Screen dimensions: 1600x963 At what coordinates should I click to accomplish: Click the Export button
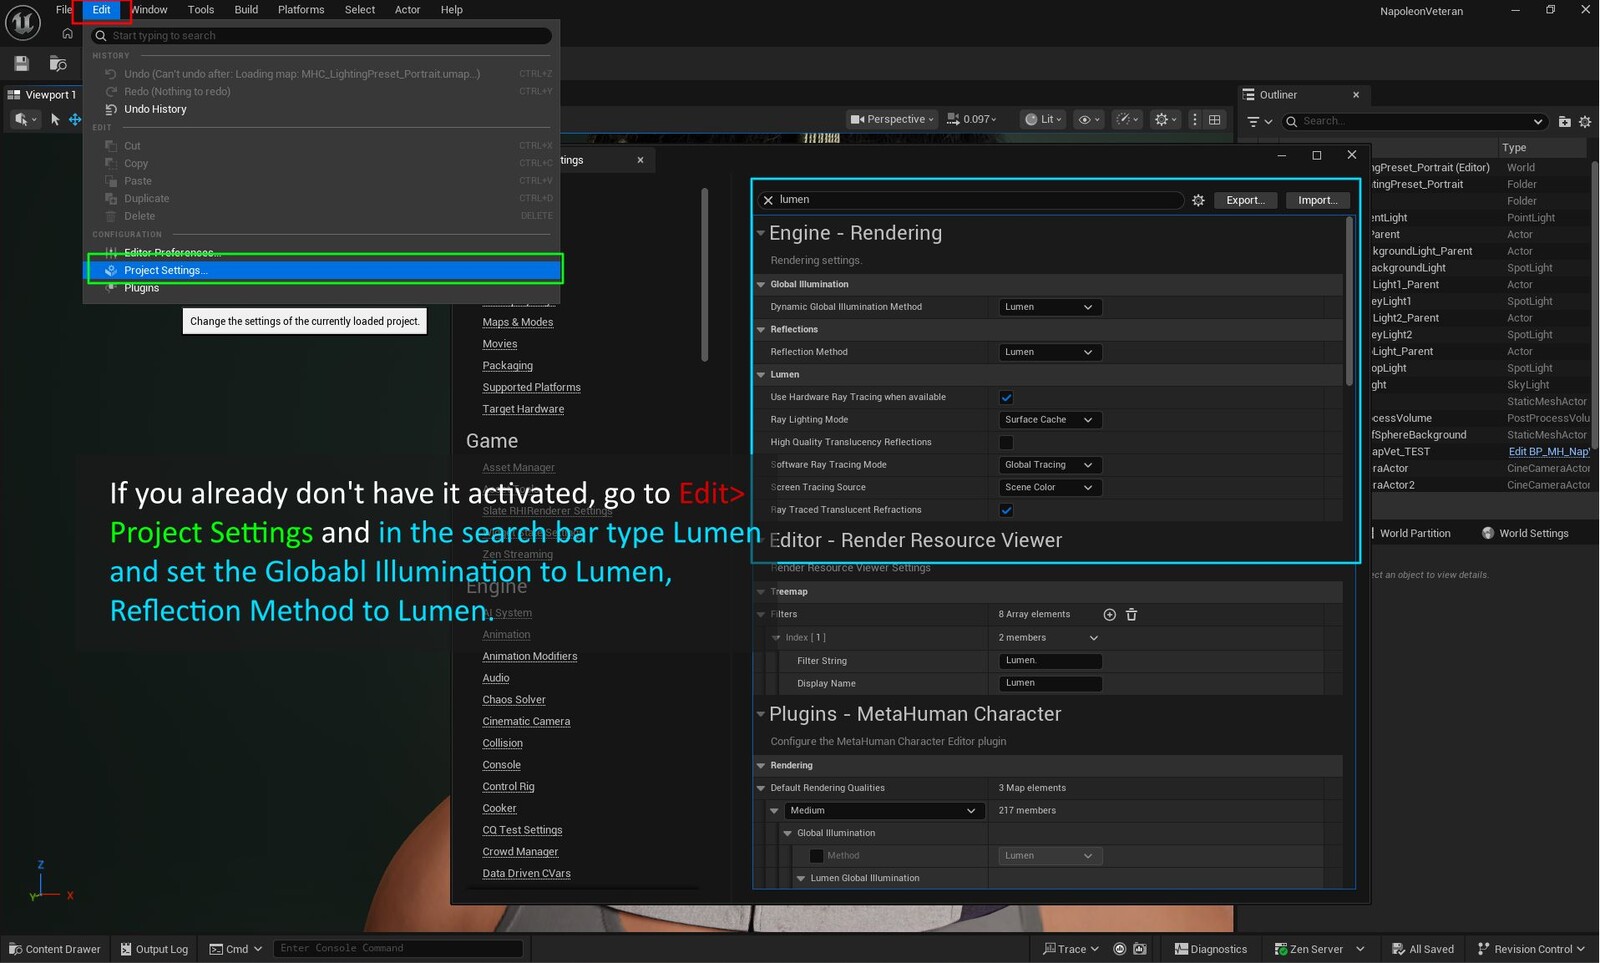tap(1245, 200)
